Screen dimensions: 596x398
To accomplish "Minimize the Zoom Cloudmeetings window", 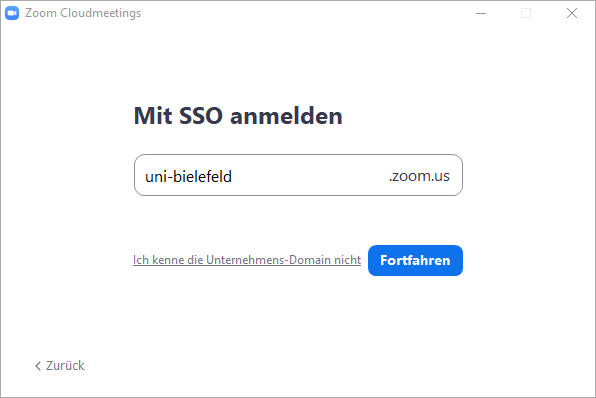I will 481,13.
